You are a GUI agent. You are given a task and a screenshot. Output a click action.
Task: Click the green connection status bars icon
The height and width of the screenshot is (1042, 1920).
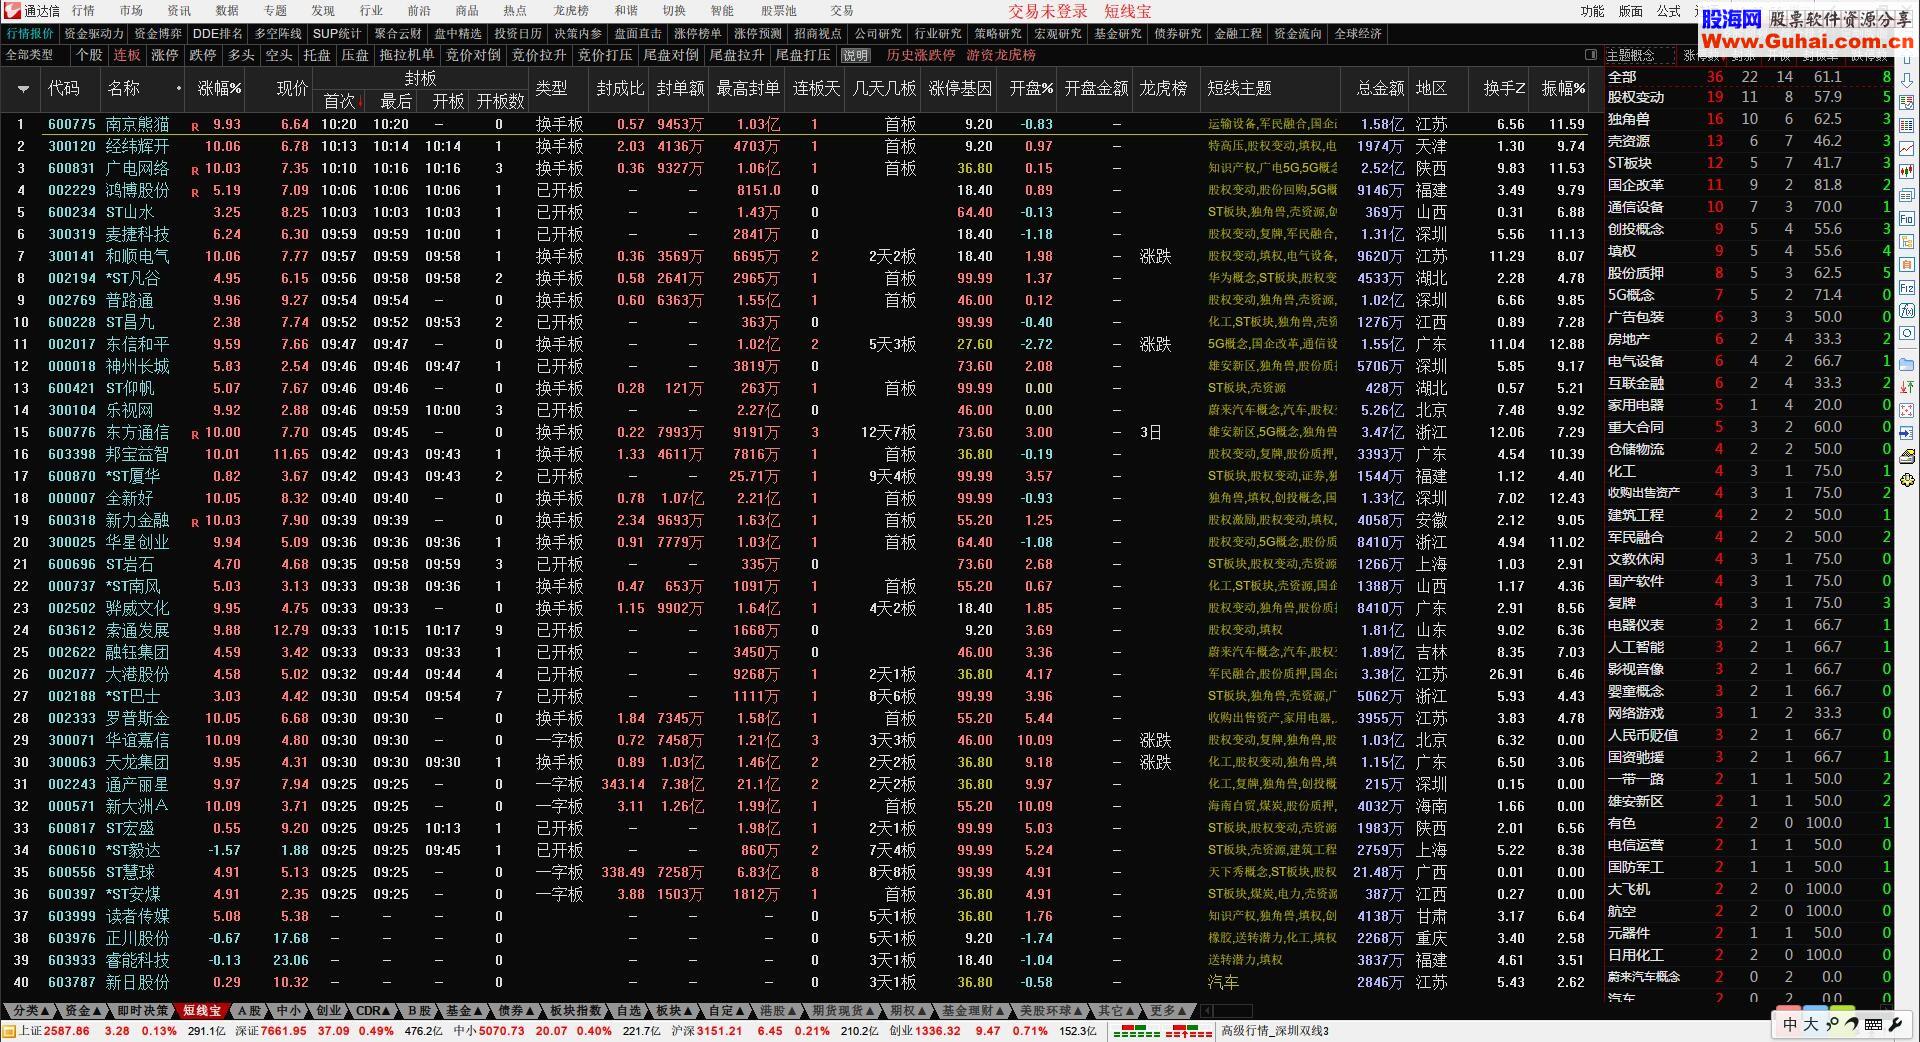click(1138, 1031)
